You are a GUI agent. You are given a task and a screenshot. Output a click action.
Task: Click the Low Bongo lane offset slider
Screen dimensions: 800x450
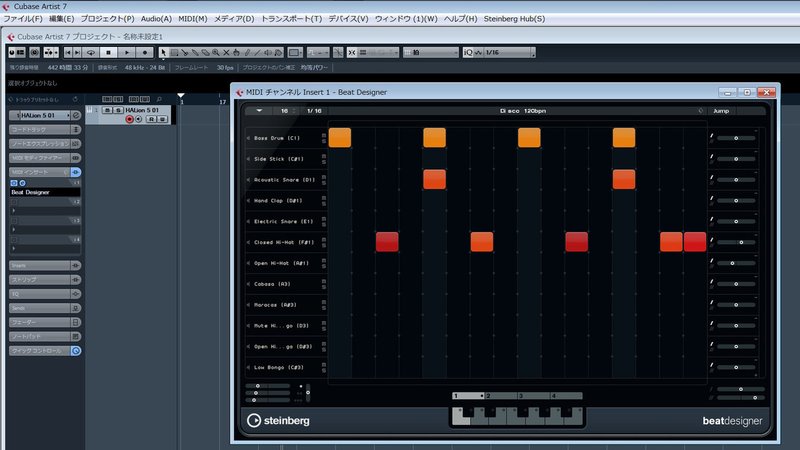pyautogui.click(x=736, y=367)
